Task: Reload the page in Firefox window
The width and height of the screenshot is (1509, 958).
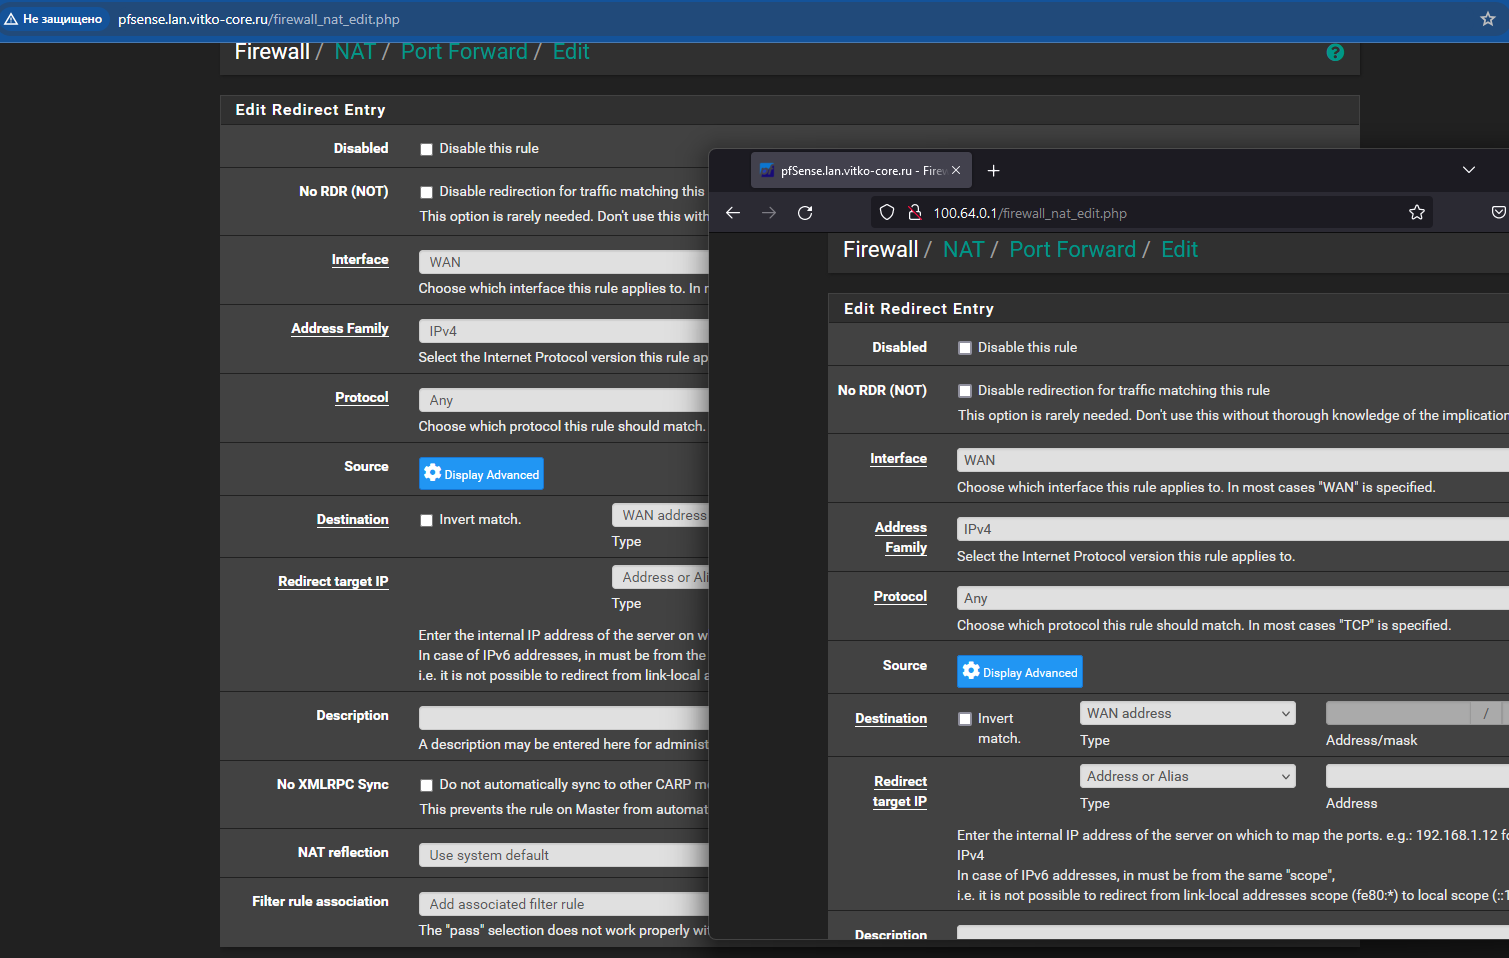Action: click(x=805, y=213)
